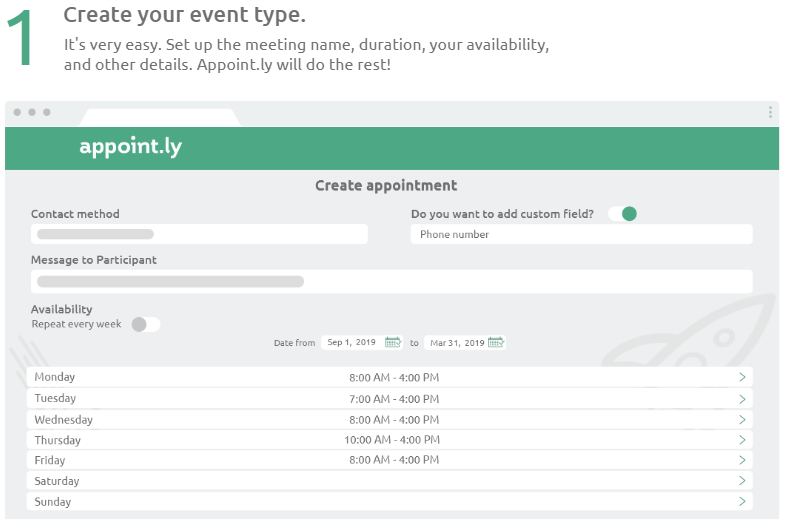Expand the Friday availability row
This screenshot has height=529, width=787.
pos(742,460)
